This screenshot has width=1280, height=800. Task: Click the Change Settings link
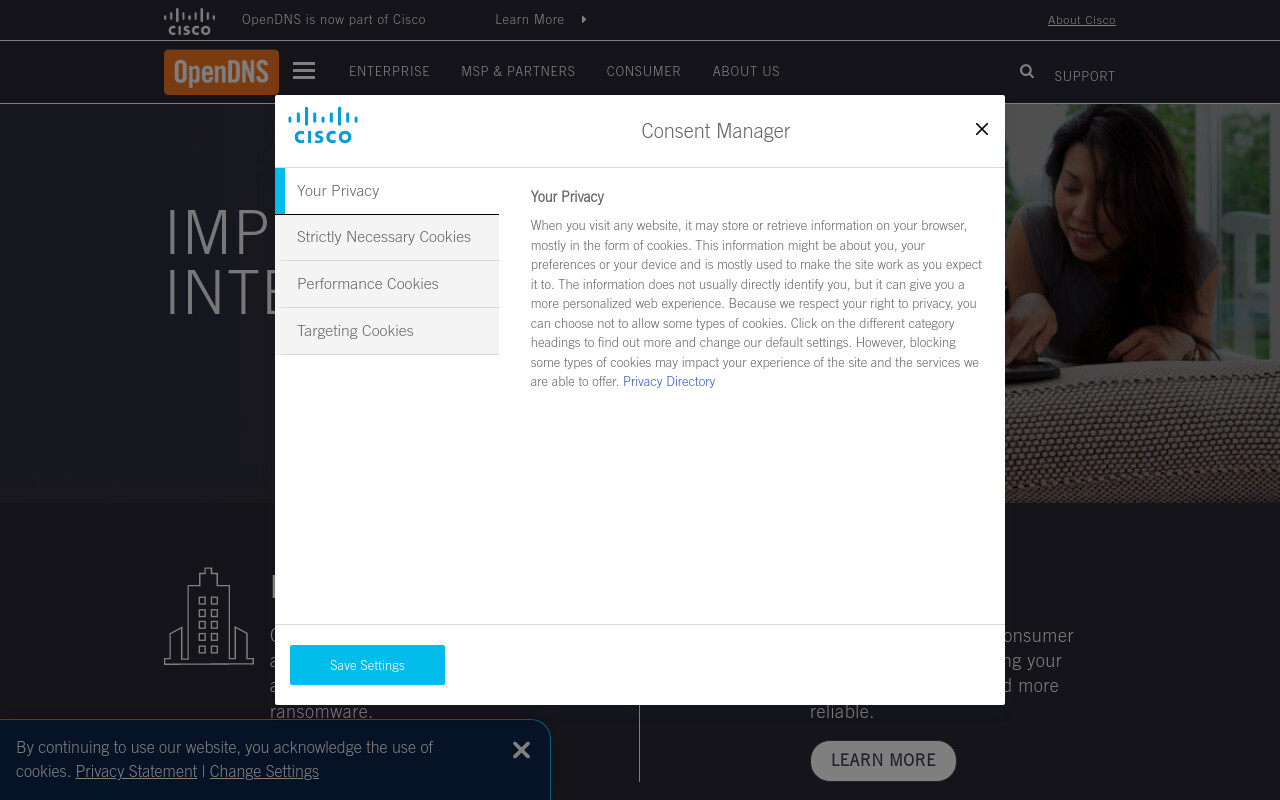click(264, 771)
